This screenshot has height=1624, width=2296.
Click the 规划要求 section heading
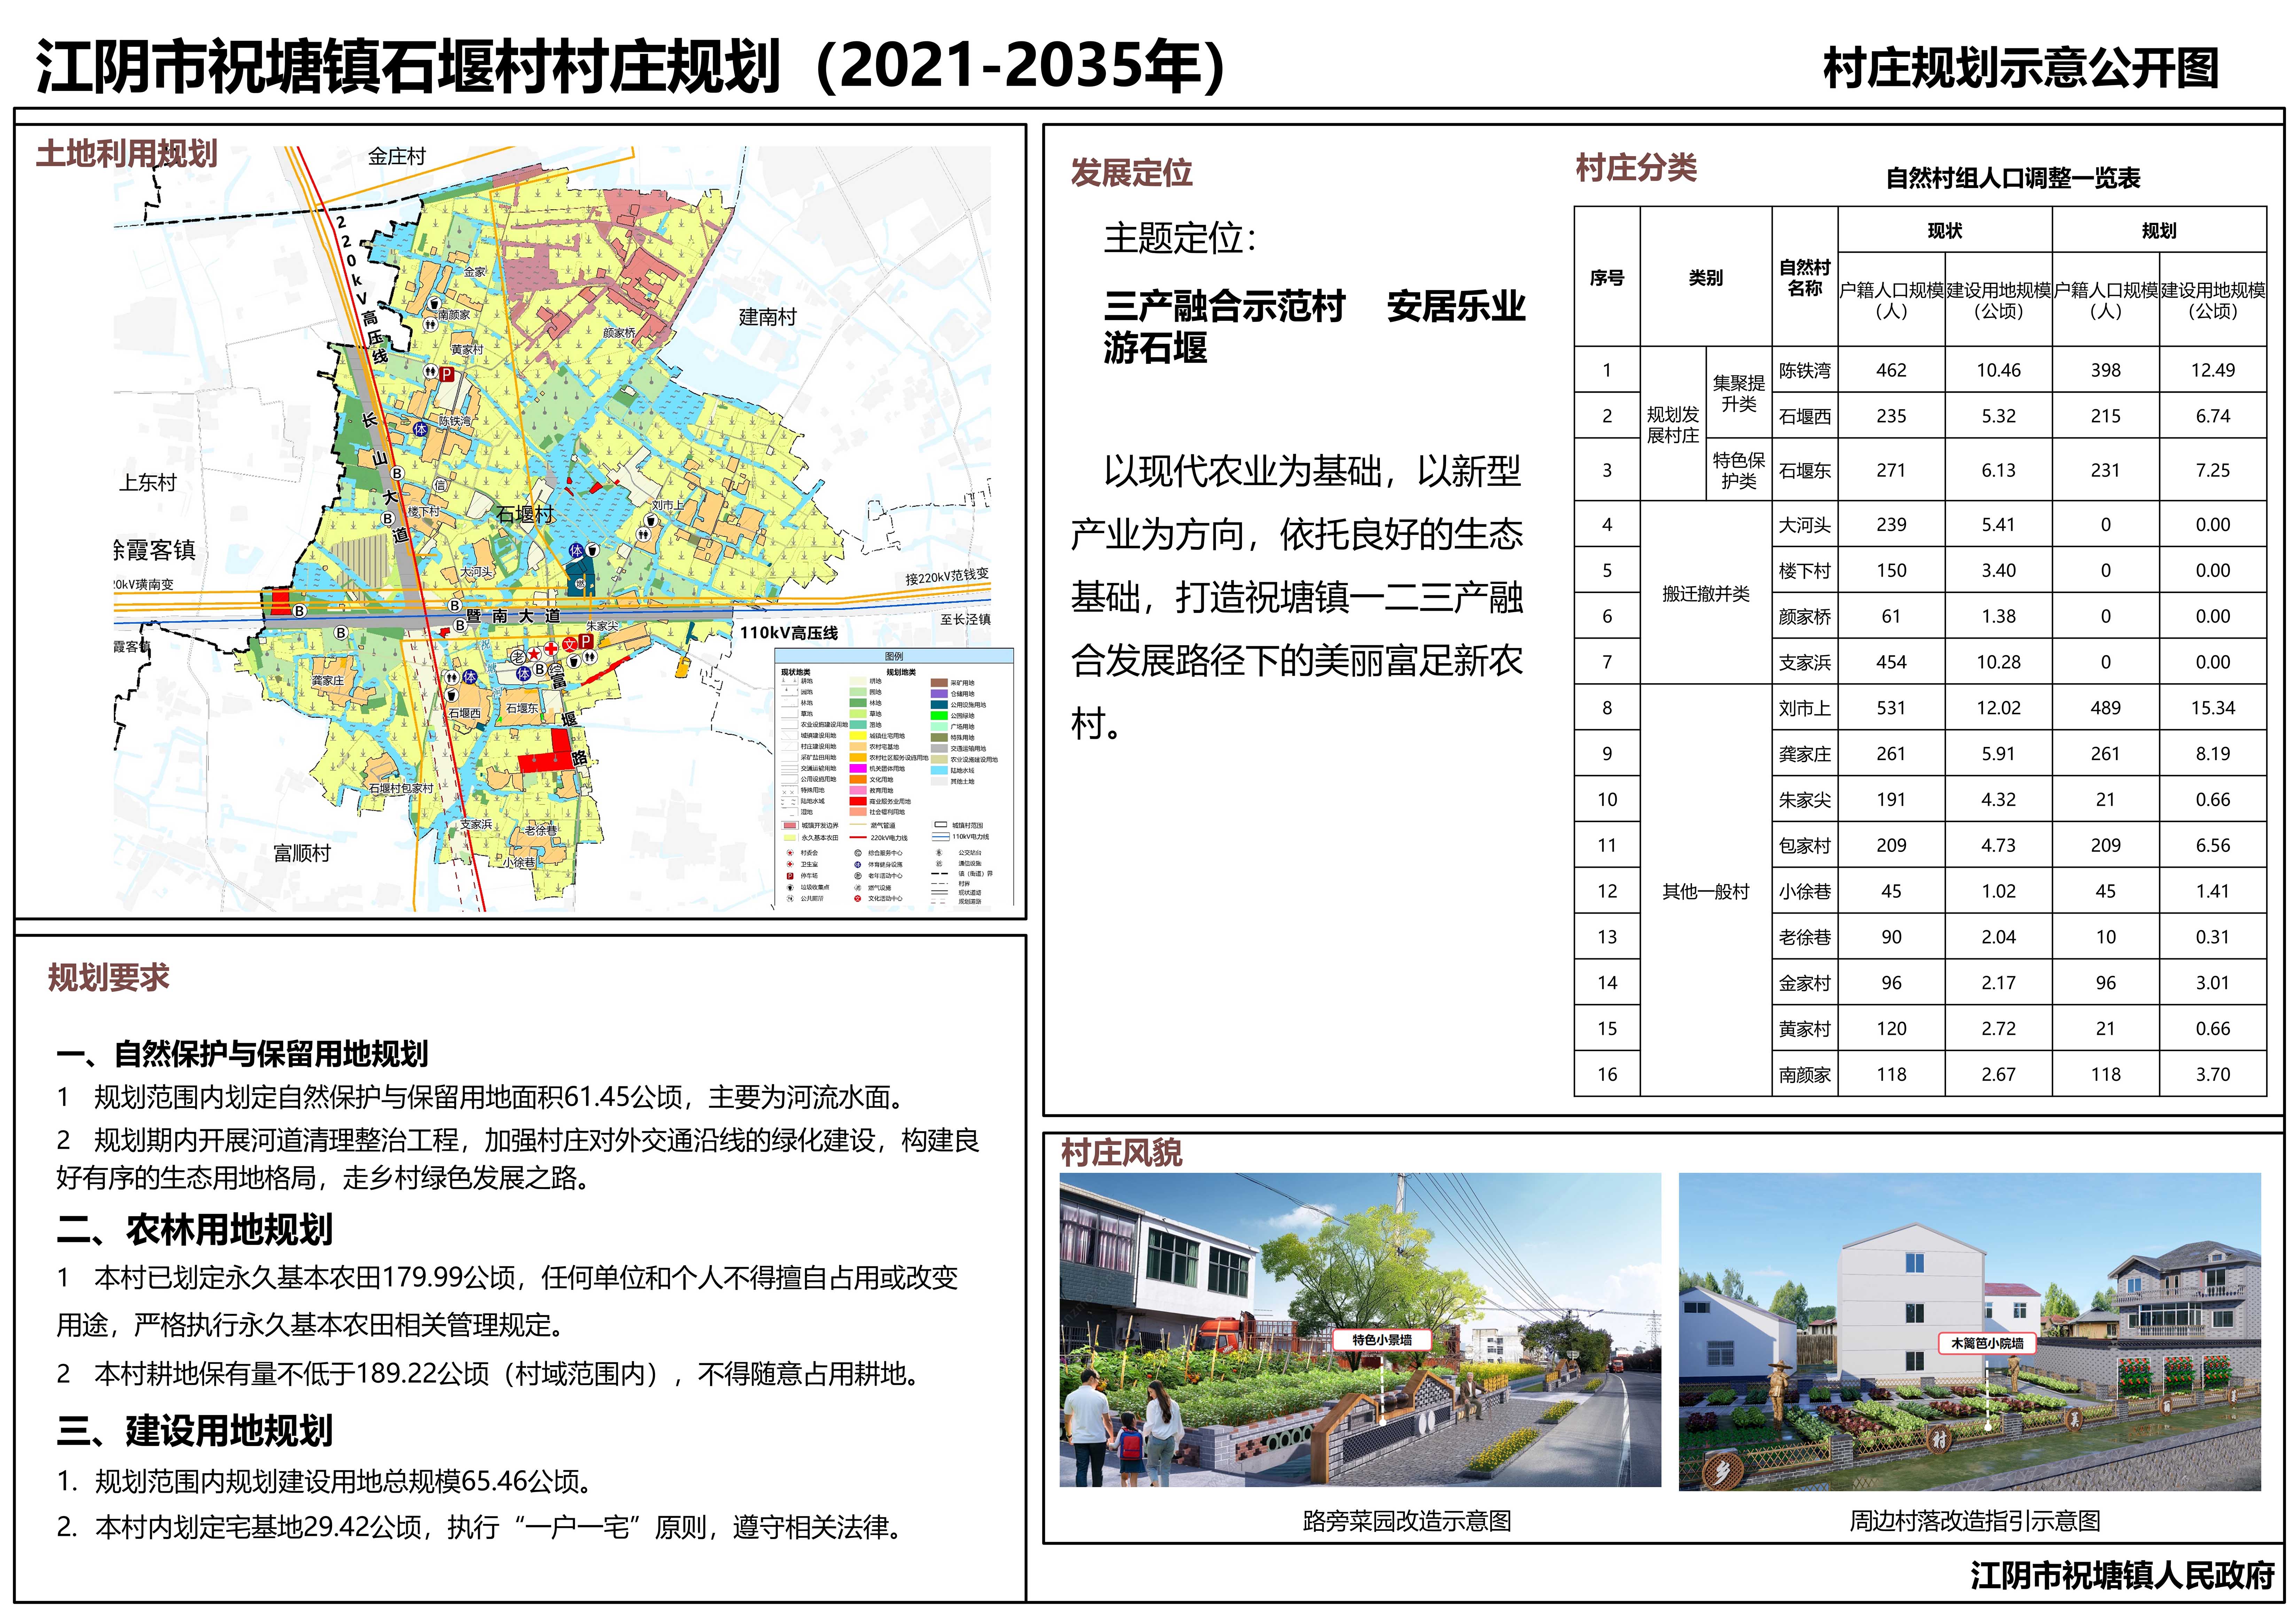pos(109,977)
